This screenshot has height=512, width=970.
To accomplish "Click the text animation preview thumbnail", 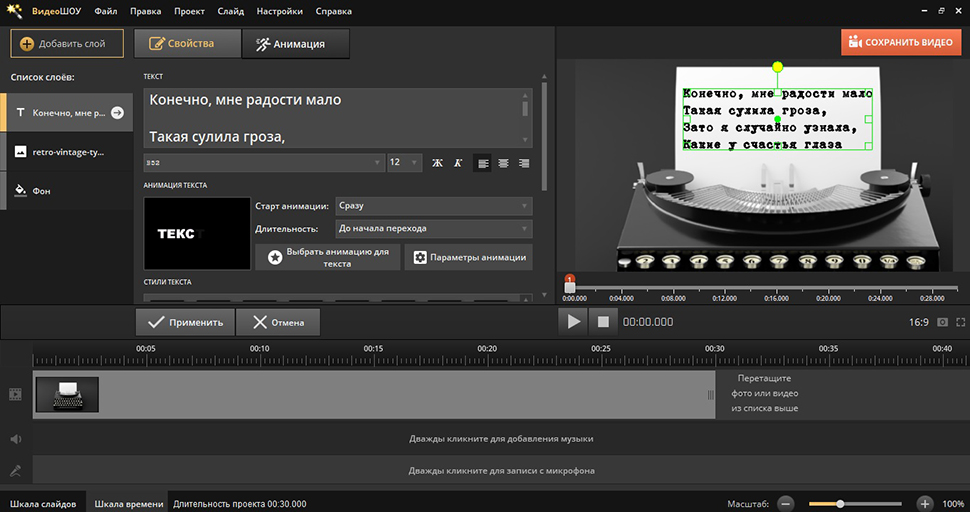I will point(197,234).
